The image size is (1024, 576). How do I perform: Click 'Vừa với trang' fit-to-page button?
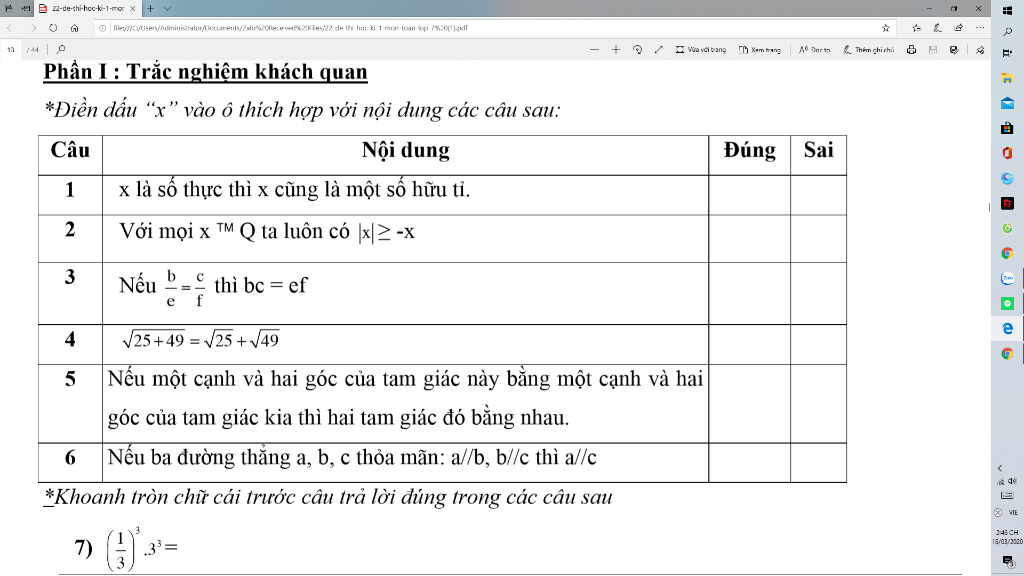click(x=701, y=50)
